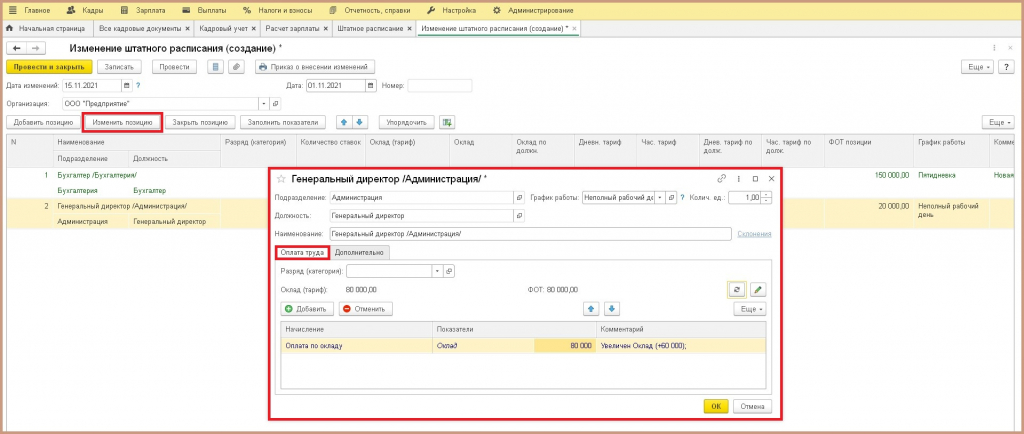The image size is (1024, 434).
Task: Select the Оплата по окладу accrual row
Action: click(x=523, y=346)
